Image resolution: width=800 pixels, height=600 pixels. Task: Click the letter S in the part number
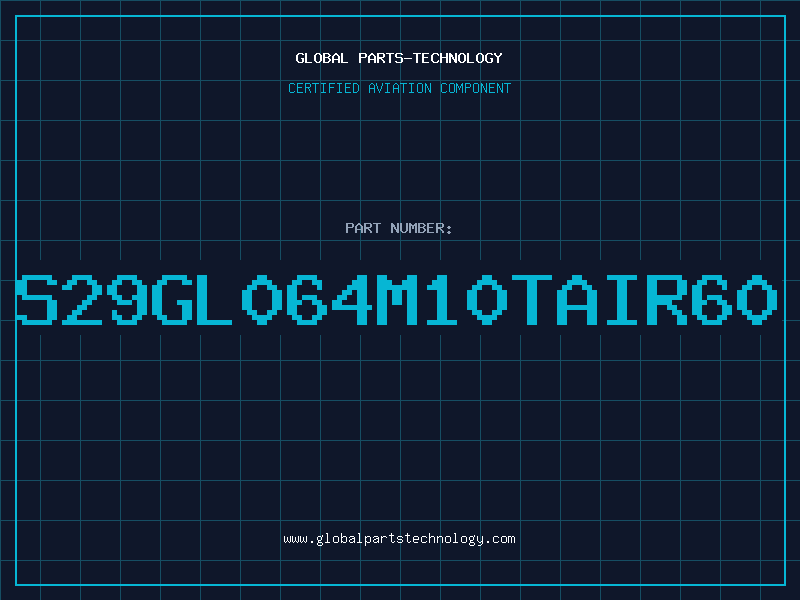coord(37,299)
